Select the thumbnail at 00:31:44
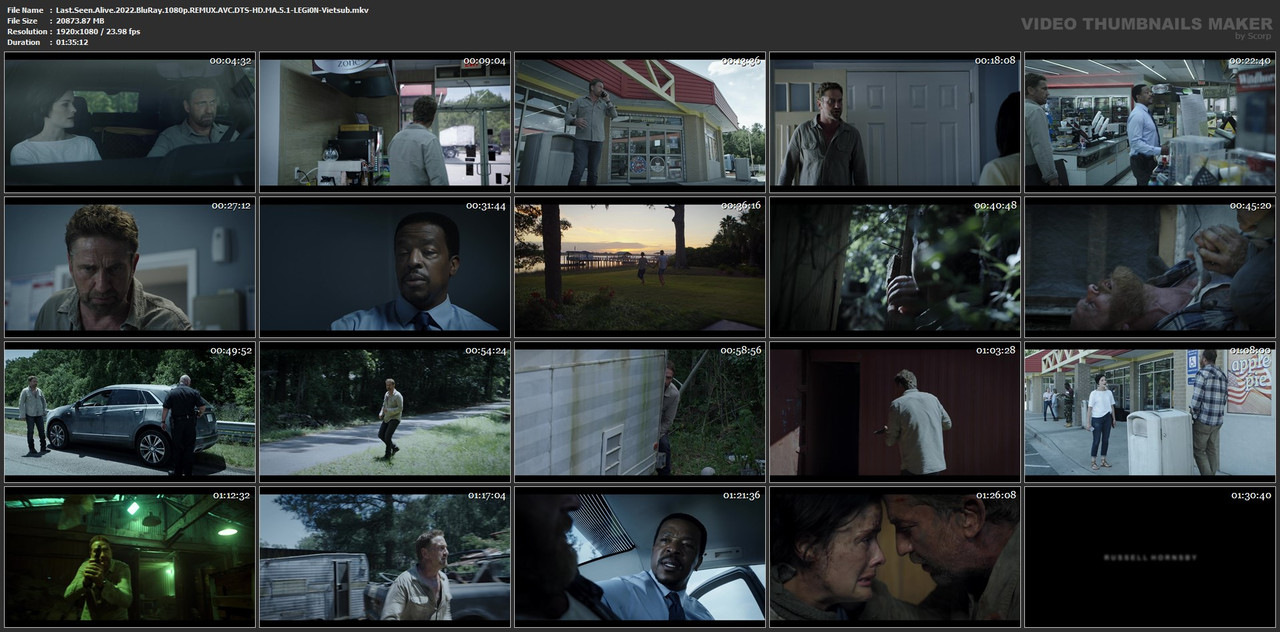Screen dimensions: 1280x632 pyautogui.click(x=385, y=267)
